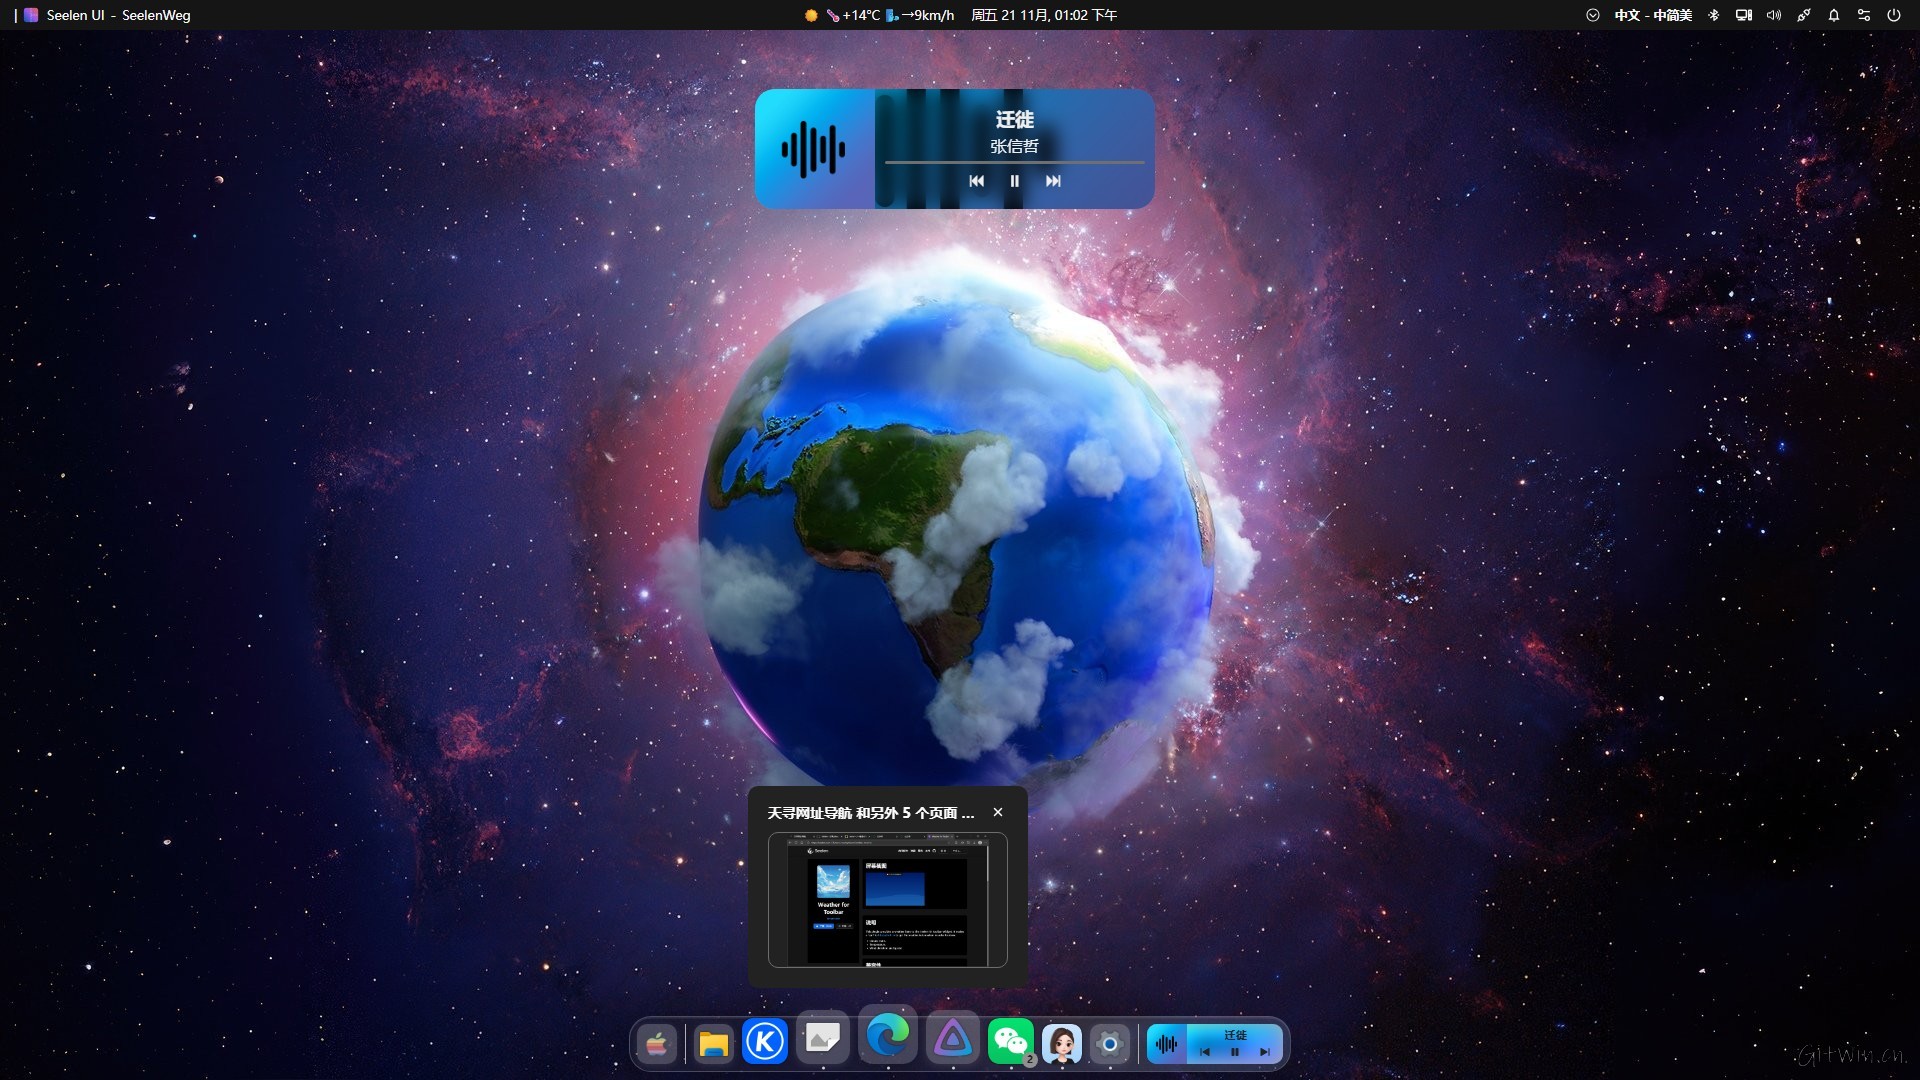Open Microsoft Edge dock icon
Image resolution: width=1920 pixels, height=1080 pixels.
[x=887, y=1036]
